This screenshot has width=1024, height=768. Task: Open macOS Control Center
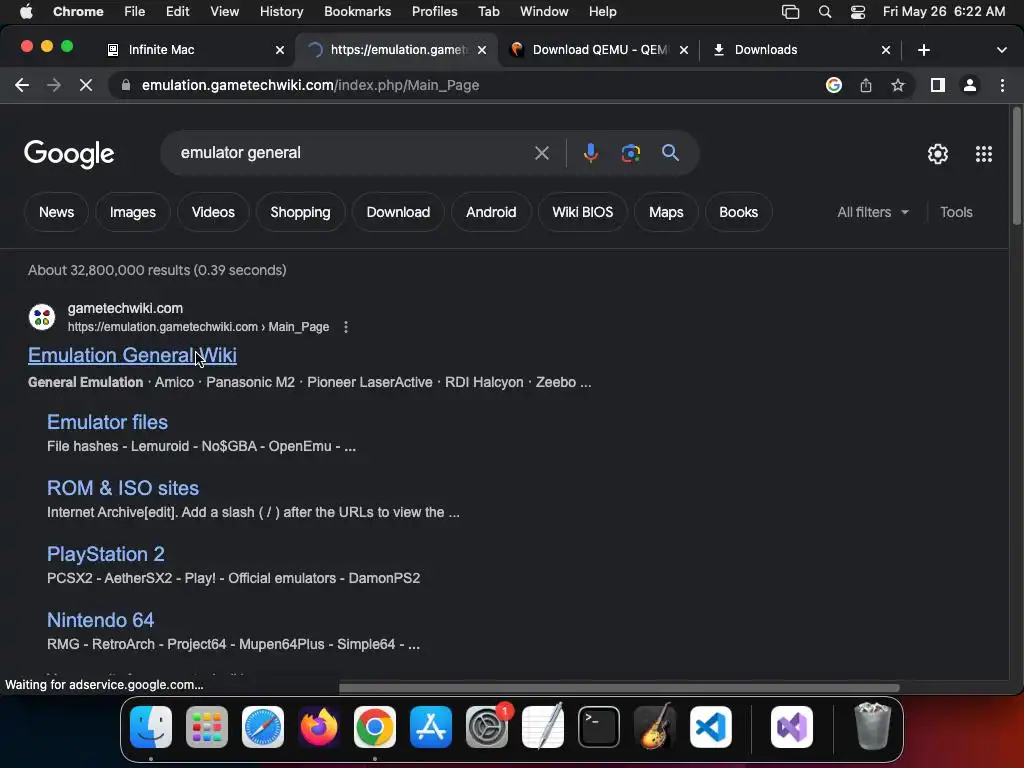[x=857, y=12]
